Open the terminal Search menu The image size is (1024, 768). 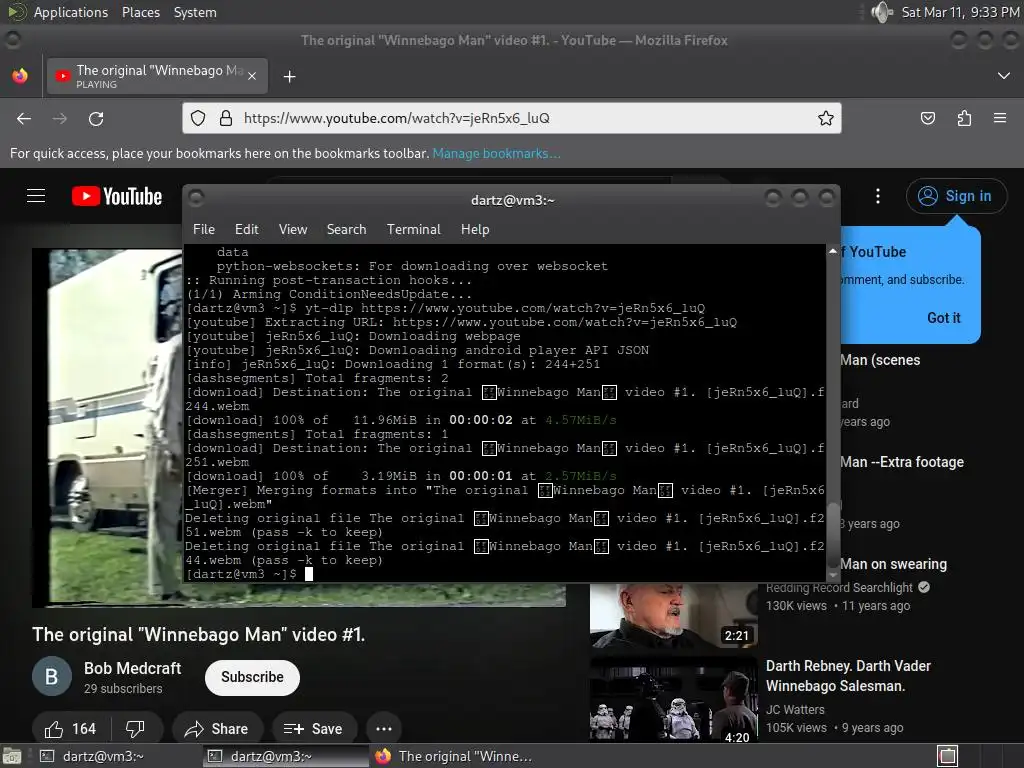point(346,229)
